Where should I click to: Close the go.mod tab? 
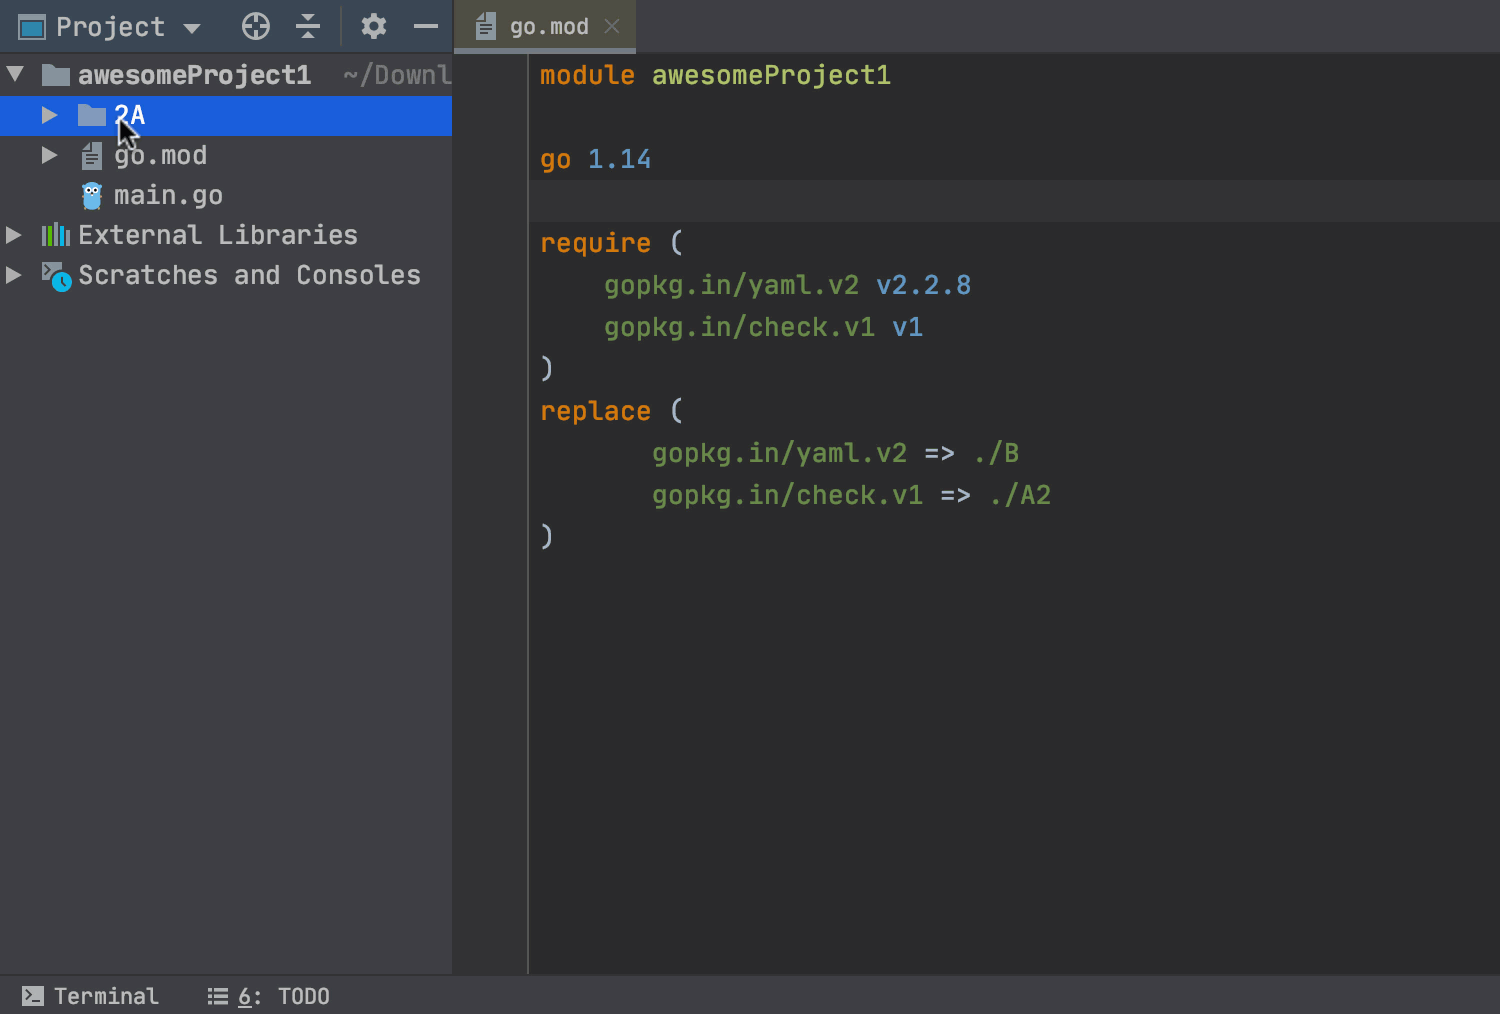[612, 27]
